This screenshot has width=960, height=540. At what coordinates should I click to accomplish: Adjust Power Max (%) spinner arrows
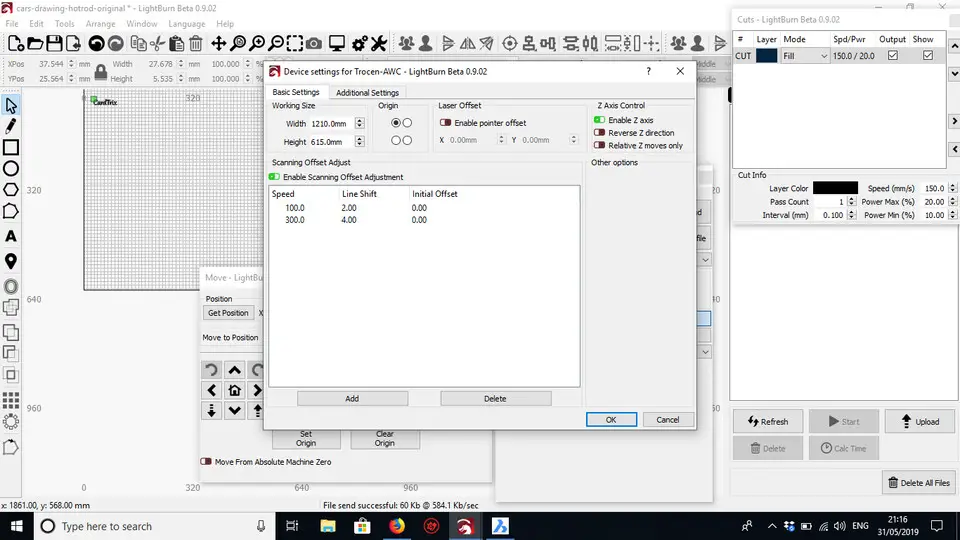click(952, 201)
